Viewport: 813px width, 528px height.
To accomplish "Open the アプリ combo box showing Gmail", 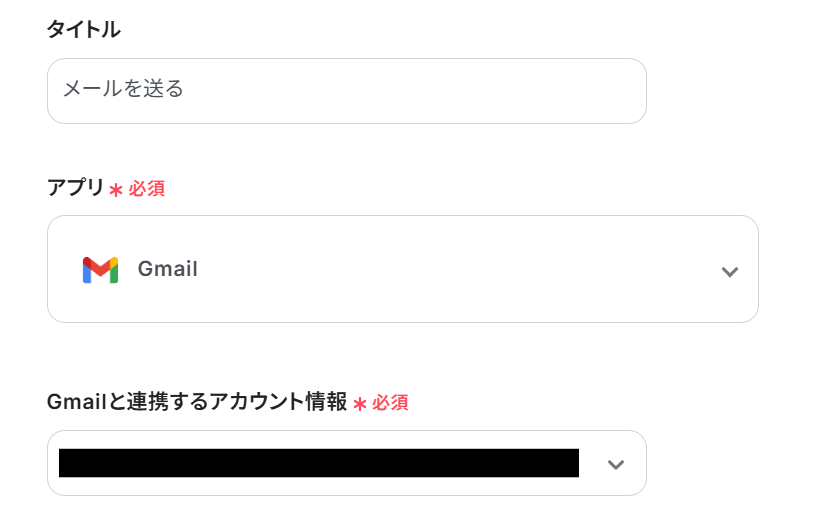I will click(x=402, y=269).
